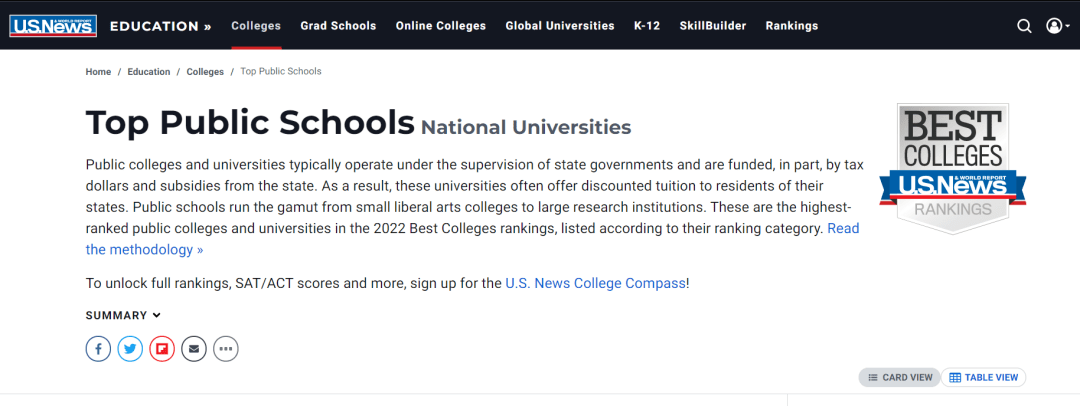Open the account dropdown arrow
This screenshot has height=406, width=1080.
(1066, 27)
